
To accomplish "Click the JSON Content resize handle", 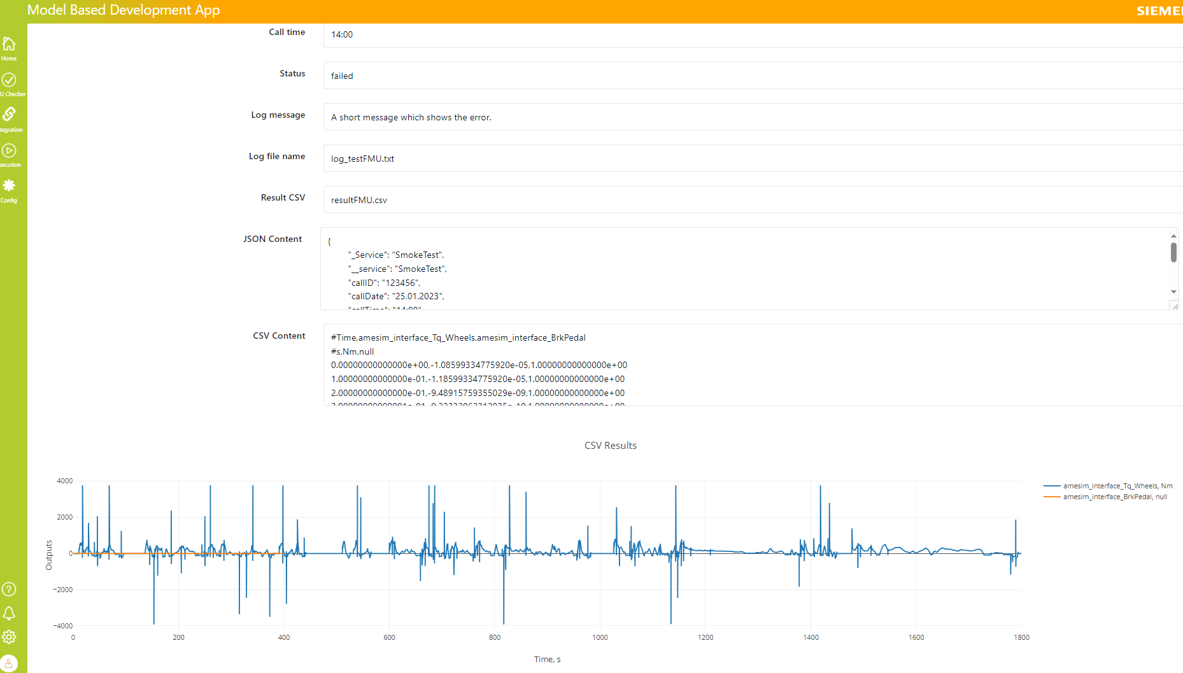I will point(1175,306).
